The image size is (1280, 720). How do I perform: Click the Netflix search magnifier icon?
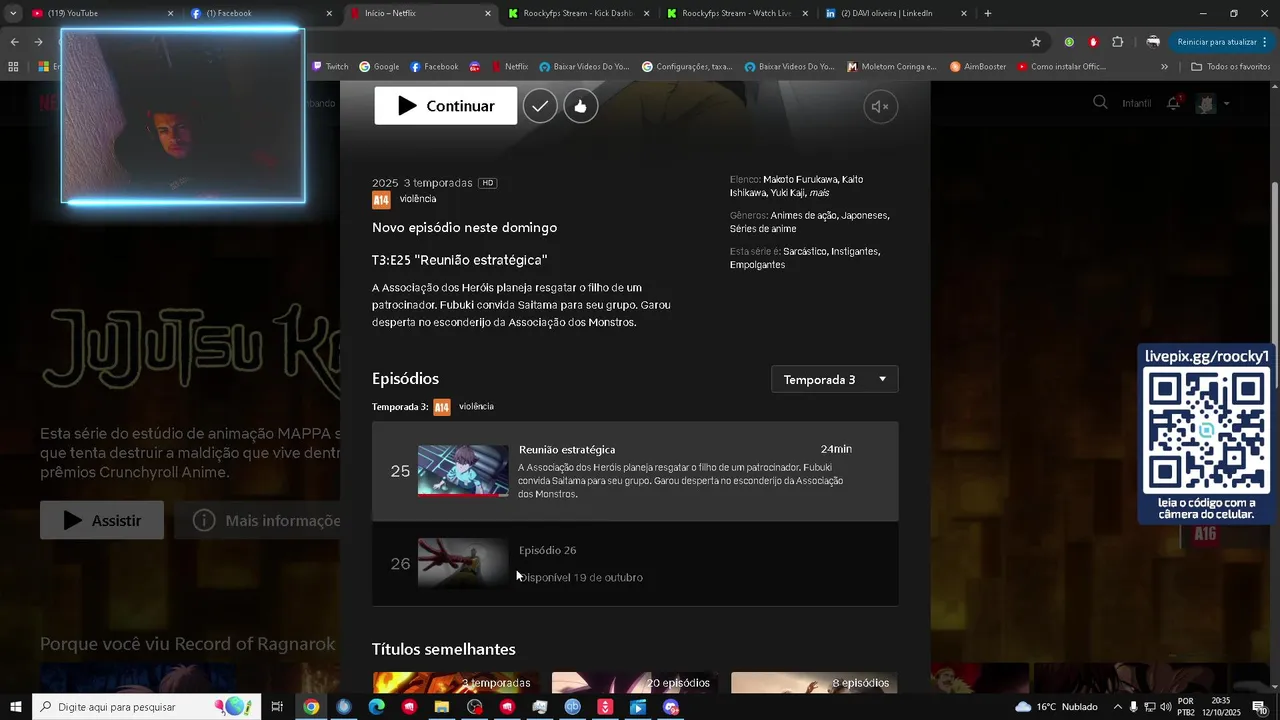(x=1100, y=103)
